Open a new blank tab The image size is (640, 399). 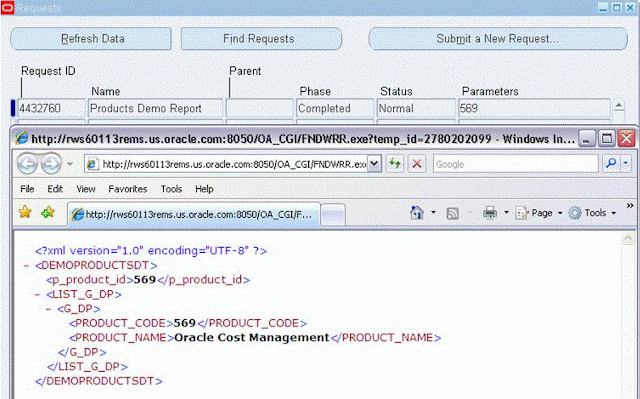pyautogui.click(x=333, y=215)
